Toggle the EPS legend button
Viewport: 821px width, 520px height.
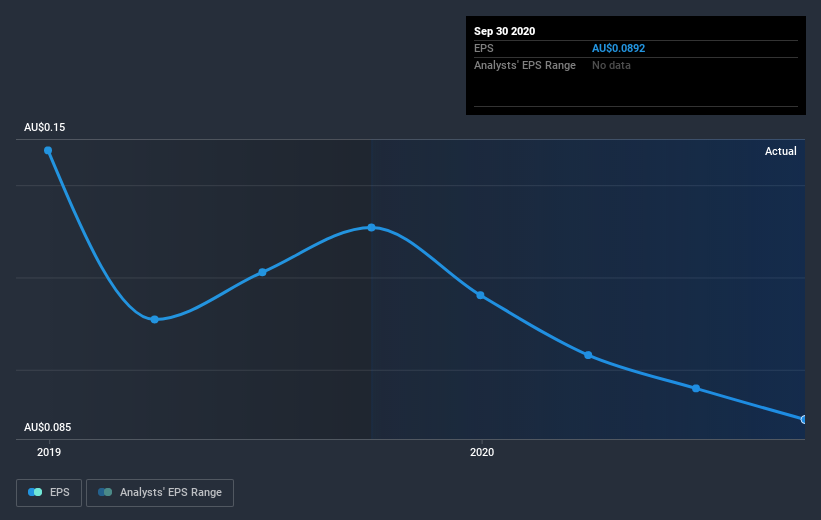tap(49, 492)
